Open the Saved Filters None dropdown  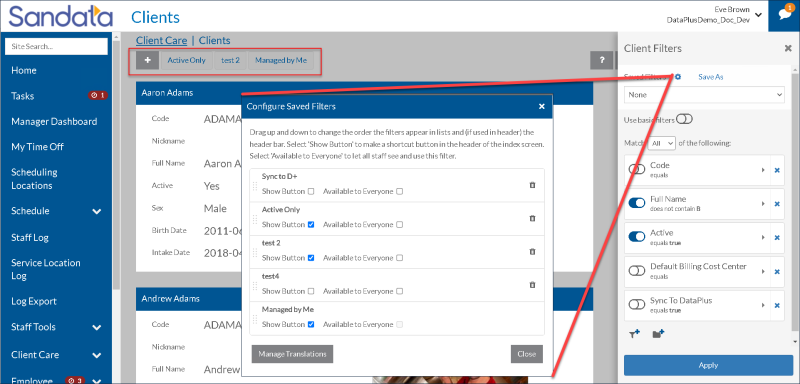tap(704, 95)
